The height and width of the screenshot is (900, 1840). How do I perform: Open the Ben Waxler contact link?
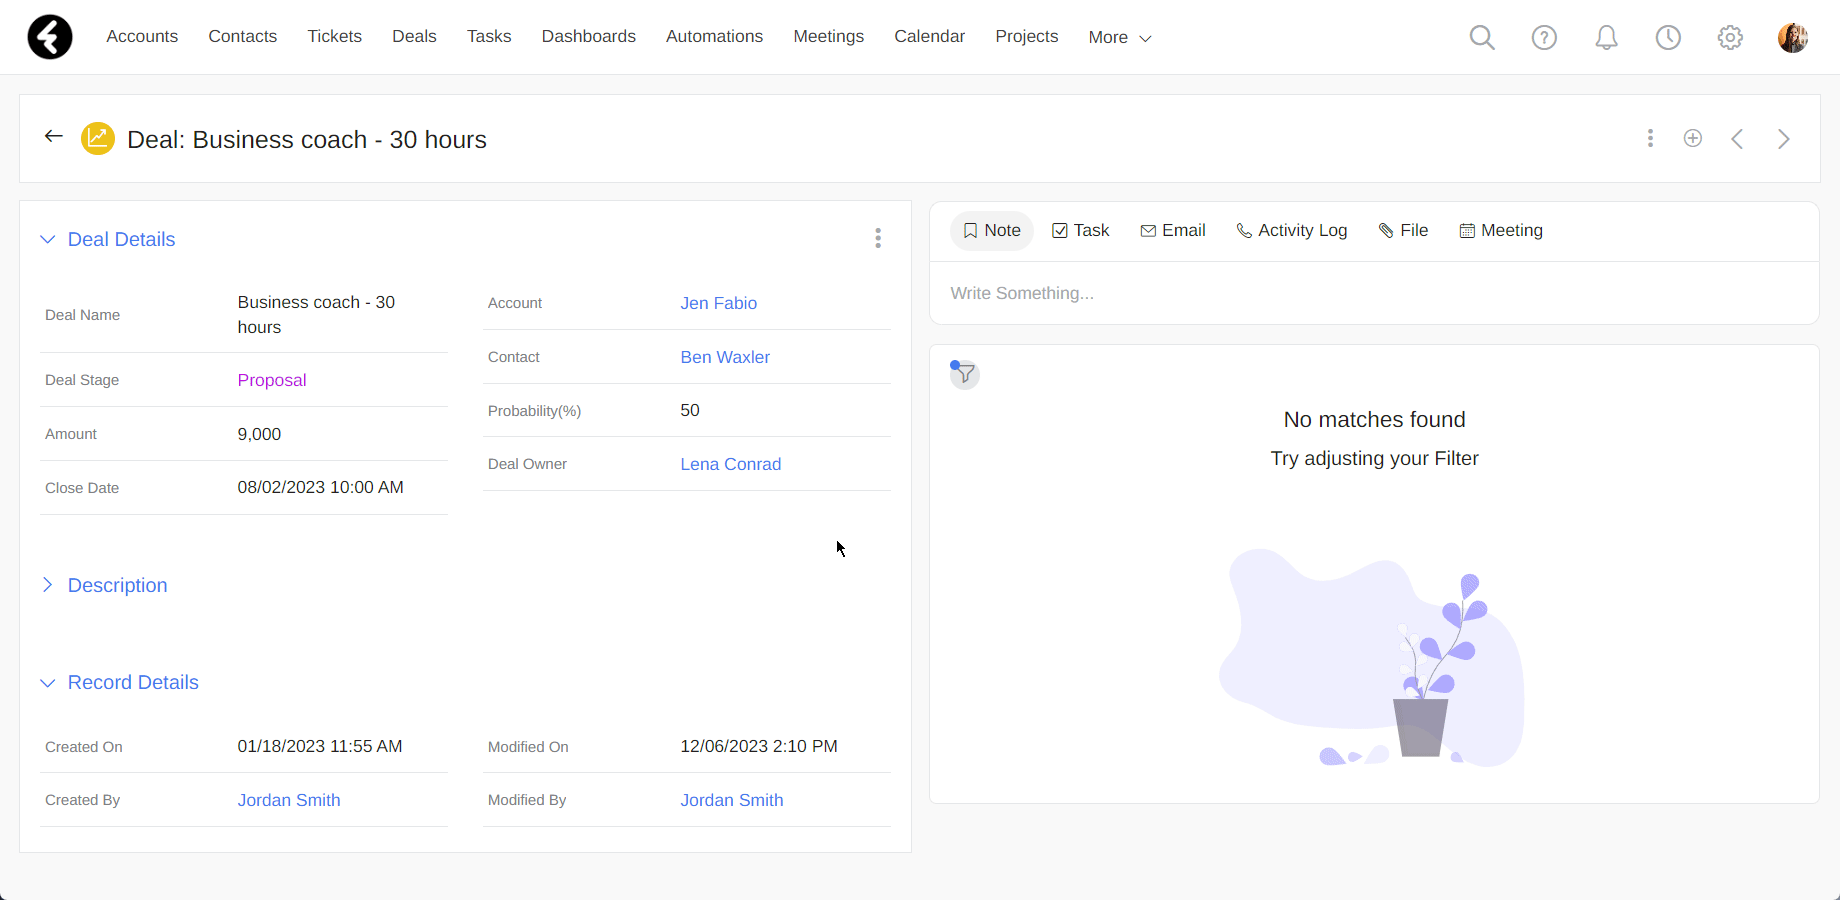(725, 358)
